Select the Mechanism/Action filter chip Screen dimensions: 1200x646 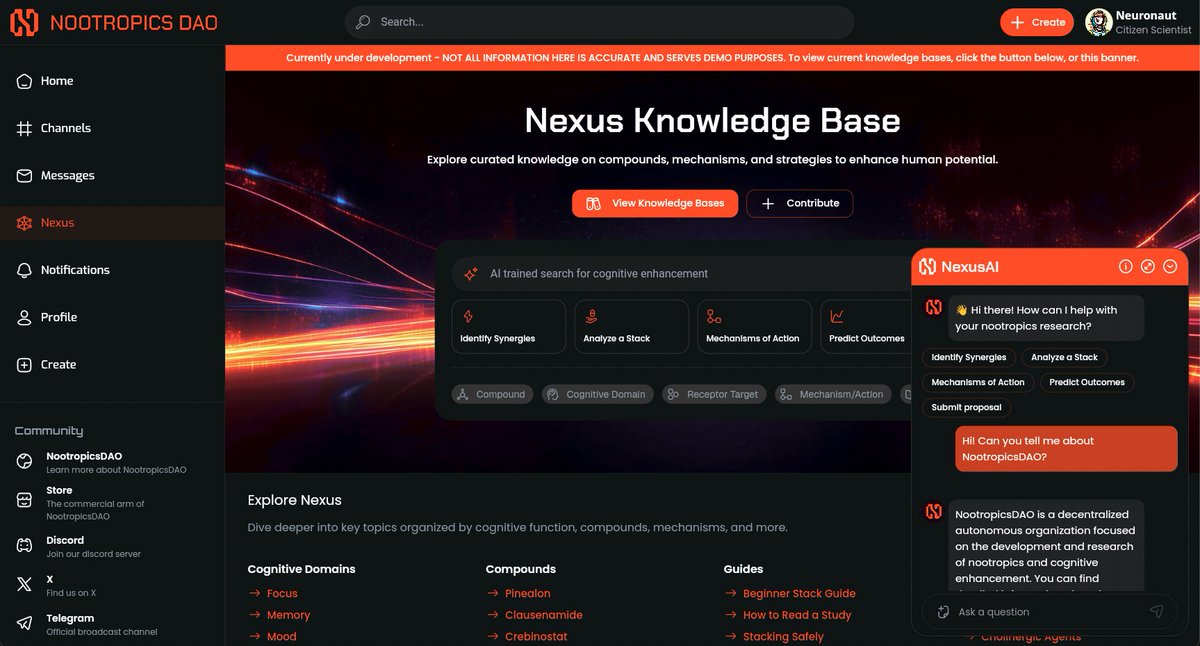[833, 394]
